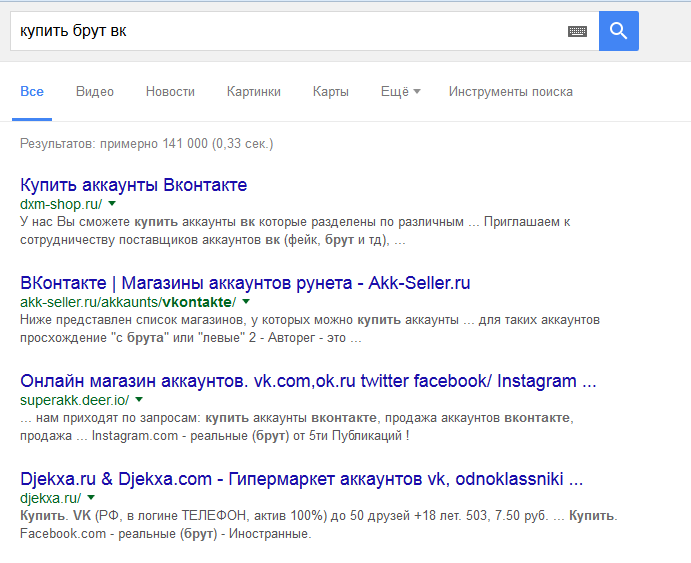The height and width of the screenshot is (563, 691).
Task: Open the Картинки tab
Action: tap(254, 92)
